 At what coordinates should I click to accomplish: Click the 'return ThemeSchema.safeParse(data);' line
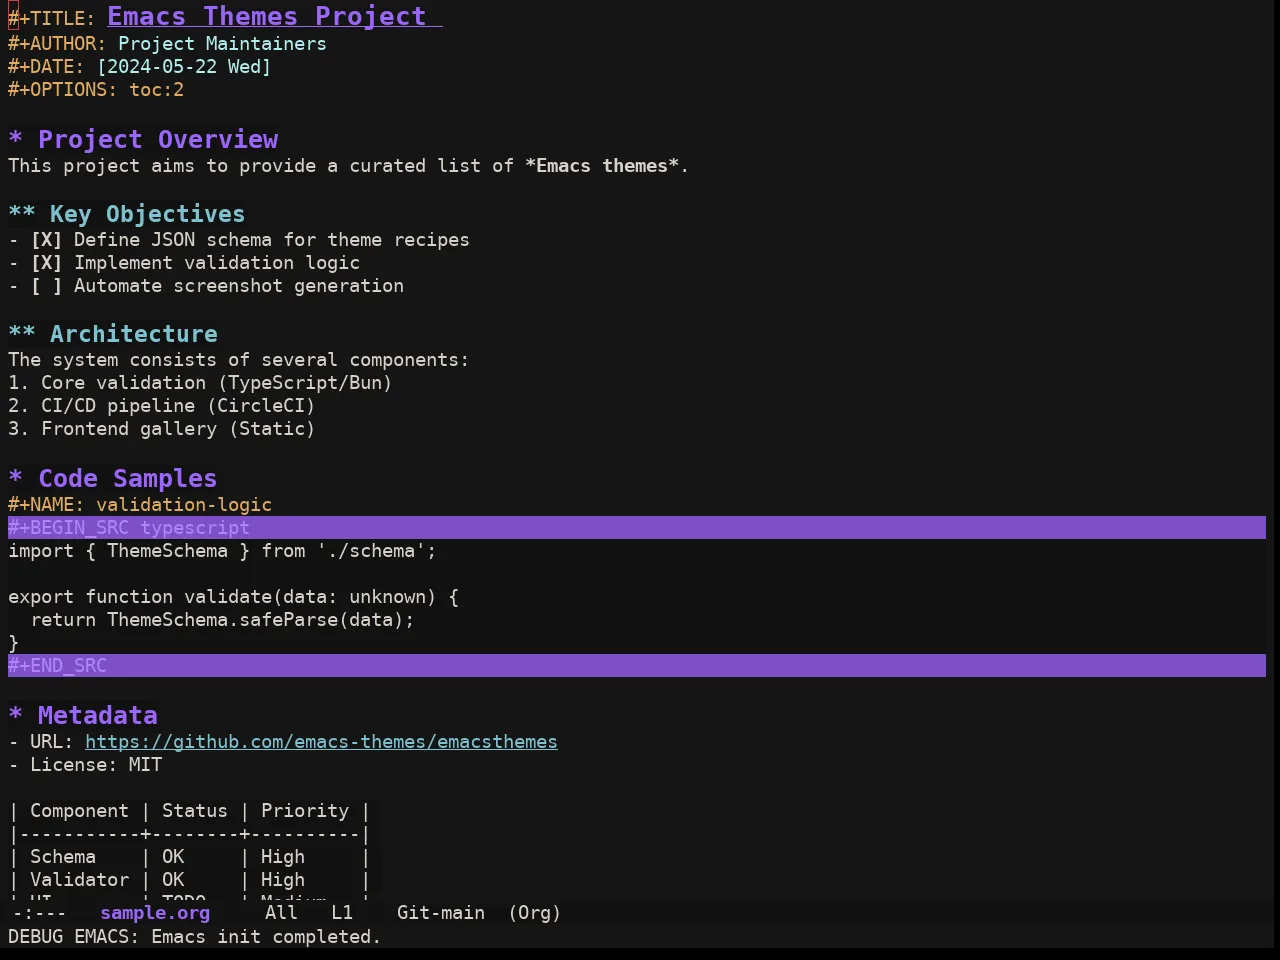[x=222, y=620]
